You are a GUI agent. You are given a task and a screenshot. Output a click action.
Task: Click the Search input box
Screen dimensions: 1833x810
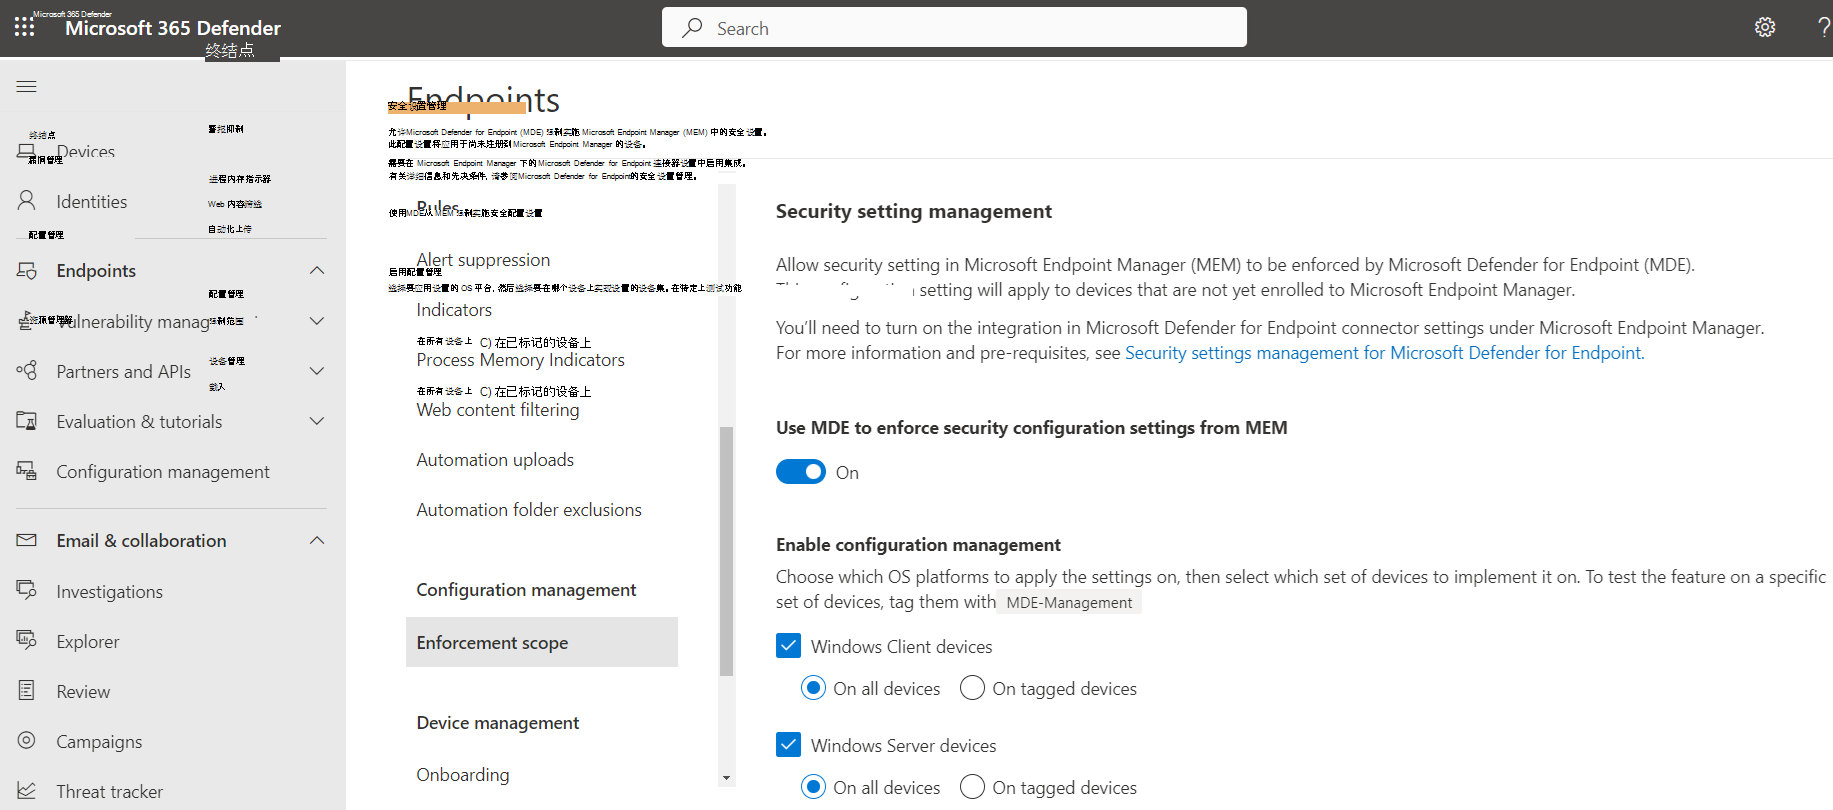[x=954, y=27]
